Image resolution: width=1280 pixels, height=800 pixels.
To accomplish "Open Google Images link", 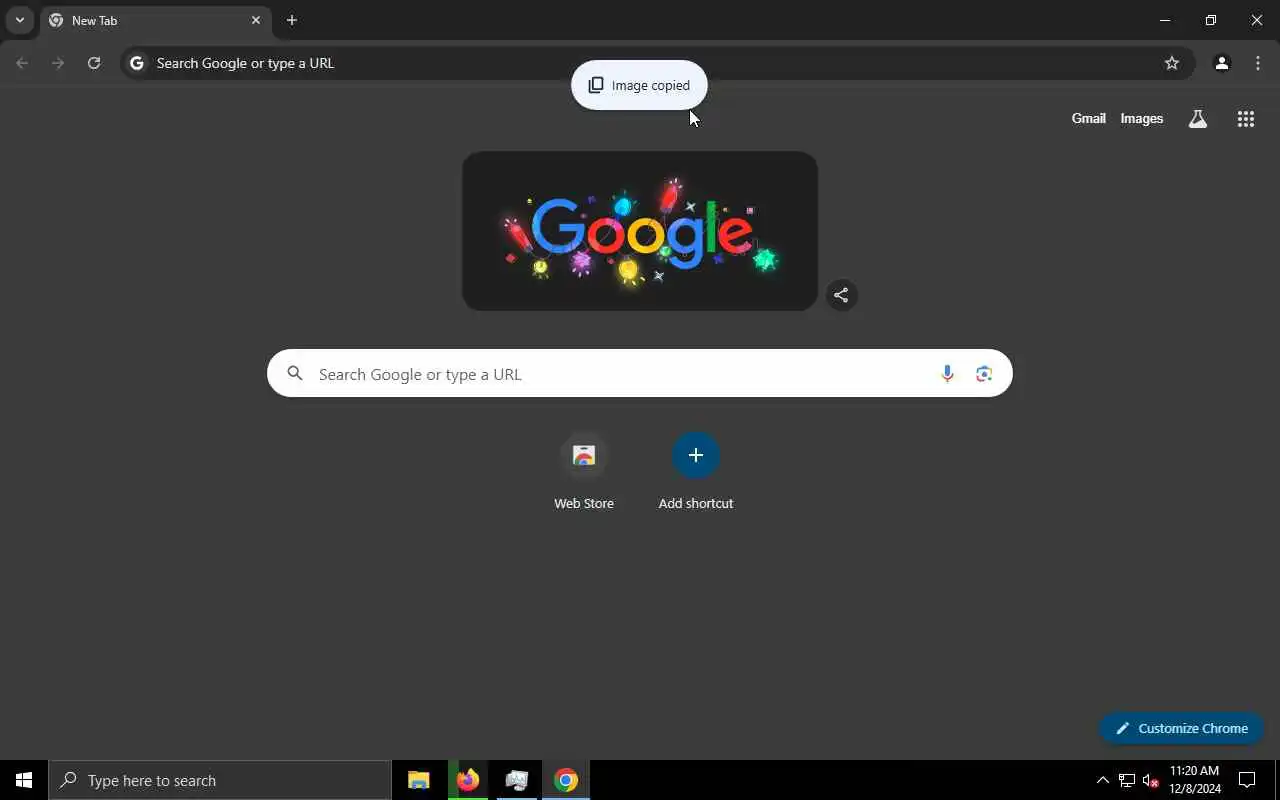I will tap(1141, 118).
